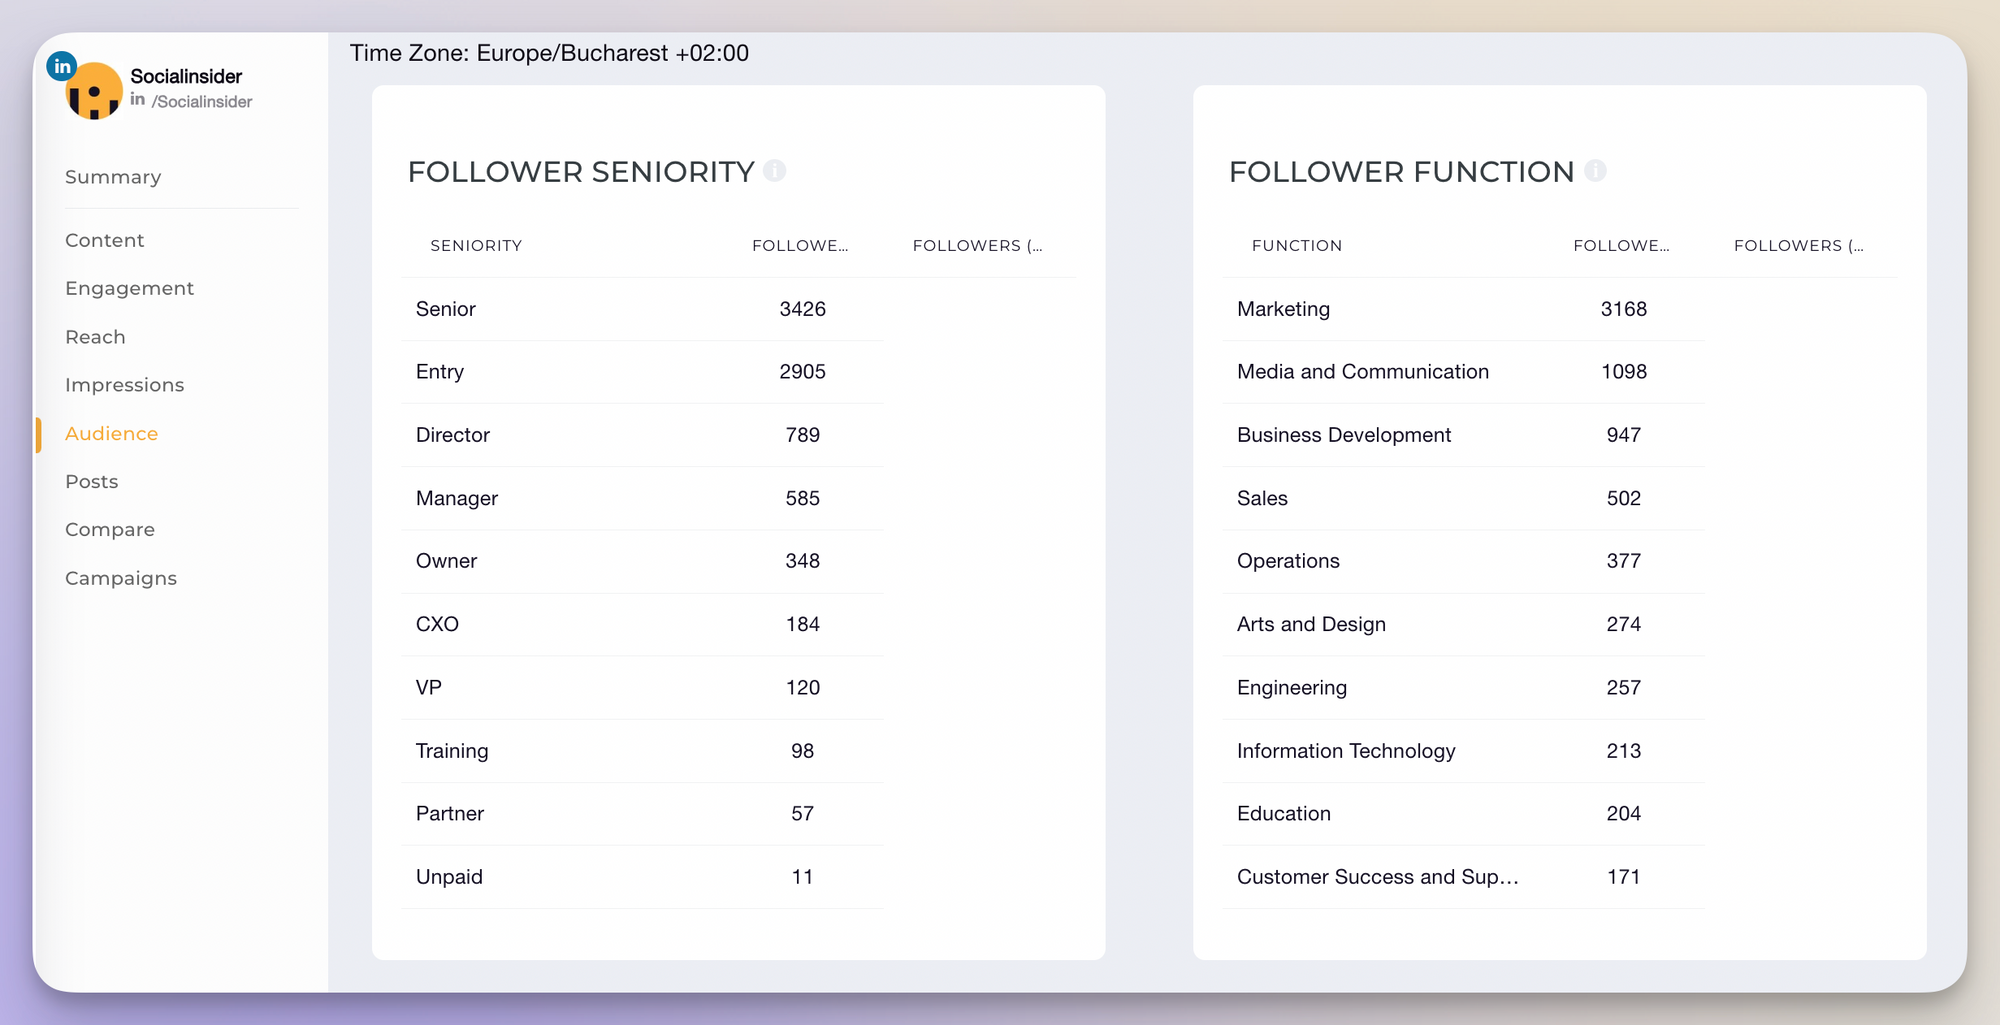Select the Sales function row
The height and width of the screenshot is (1025, 2000).
point(1463,498)
